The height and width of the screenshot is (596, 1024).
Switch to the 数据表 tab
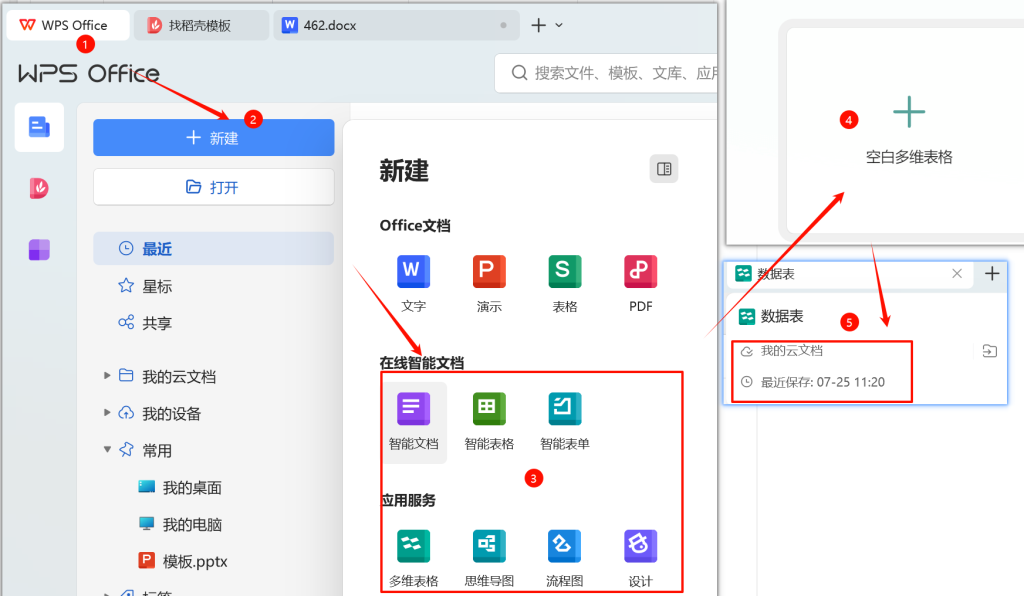(849, 274)
